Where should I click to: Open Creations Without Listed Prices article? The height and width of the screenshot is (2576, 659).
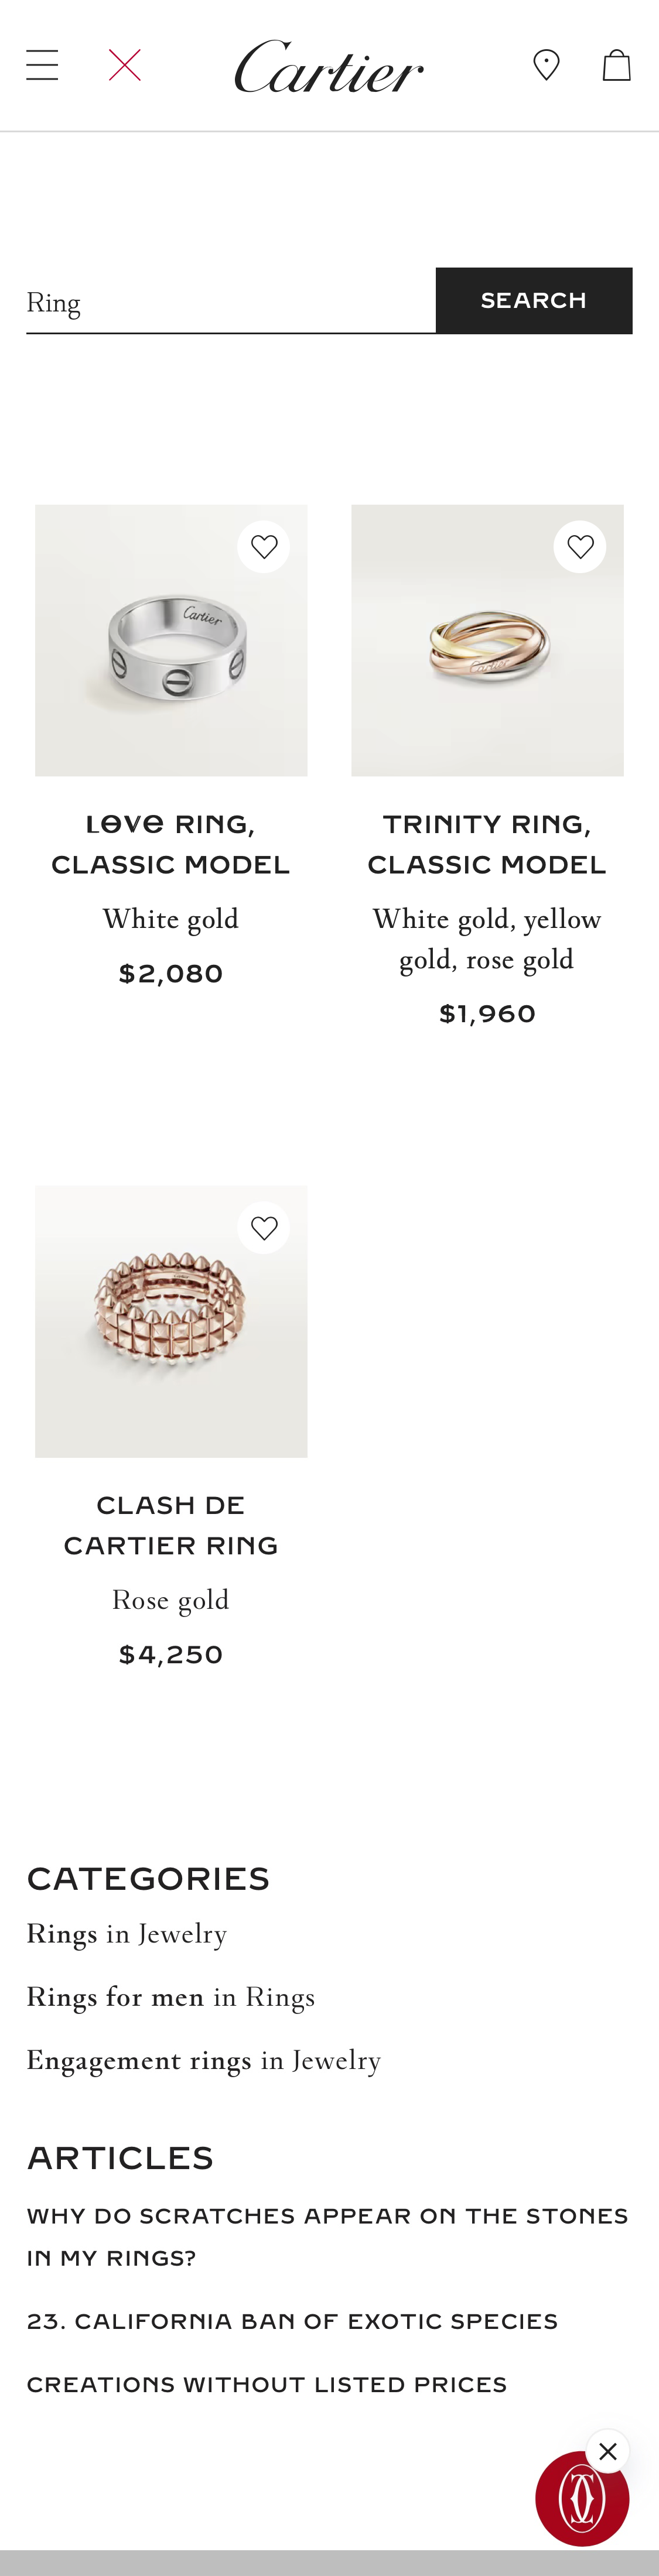(267, 2384)
